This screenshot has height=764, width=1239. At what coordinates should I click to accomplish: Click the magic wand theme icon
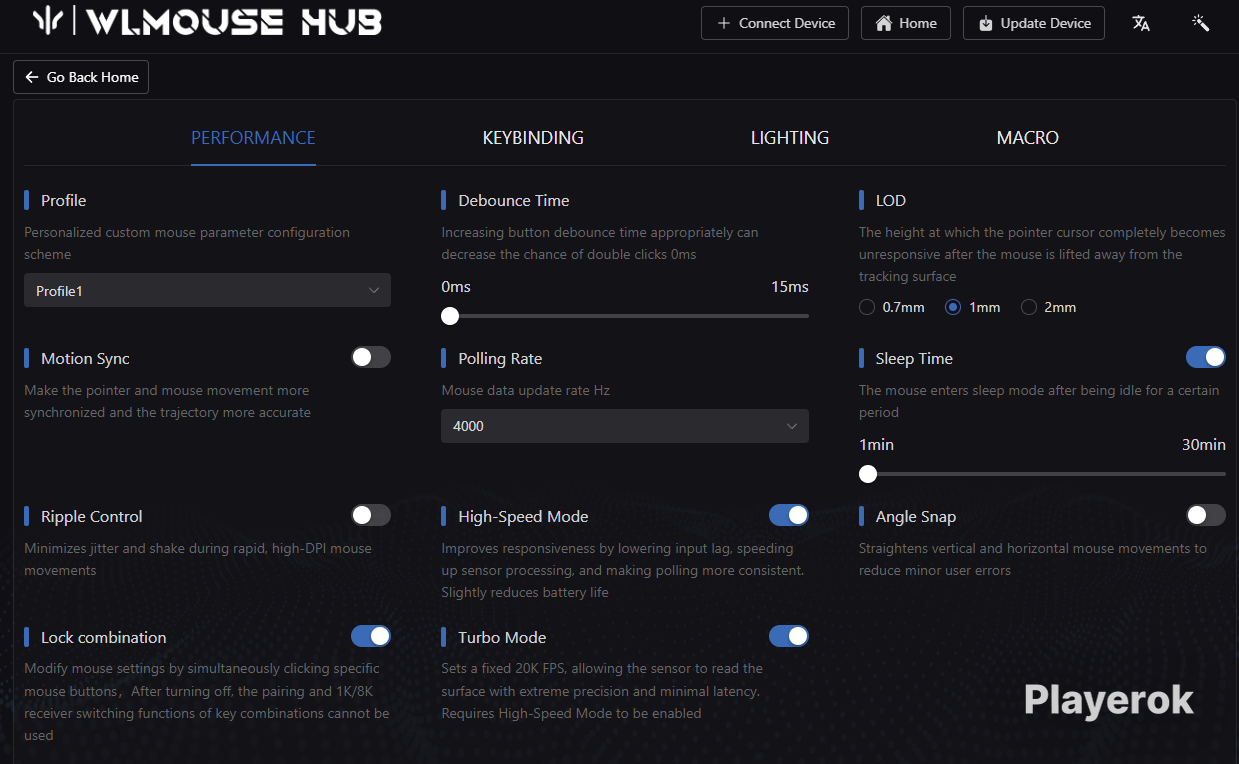pos(1201,23)
